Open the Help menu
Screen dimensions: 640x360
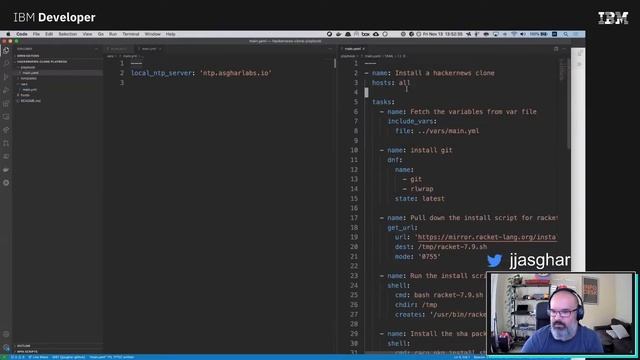(x=170, y=34)
